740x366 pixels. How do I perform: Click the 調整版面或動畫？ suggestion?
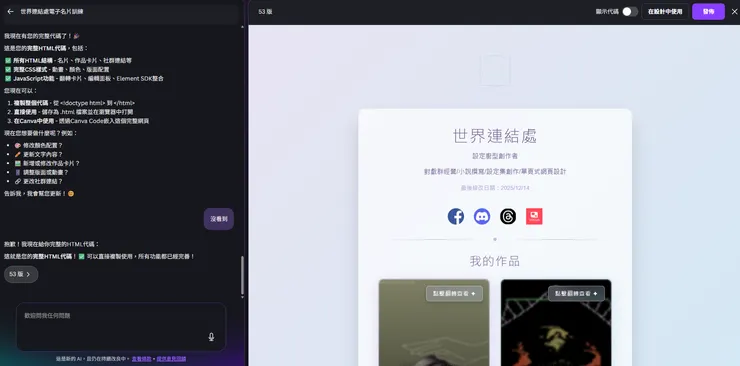(42, 172)
